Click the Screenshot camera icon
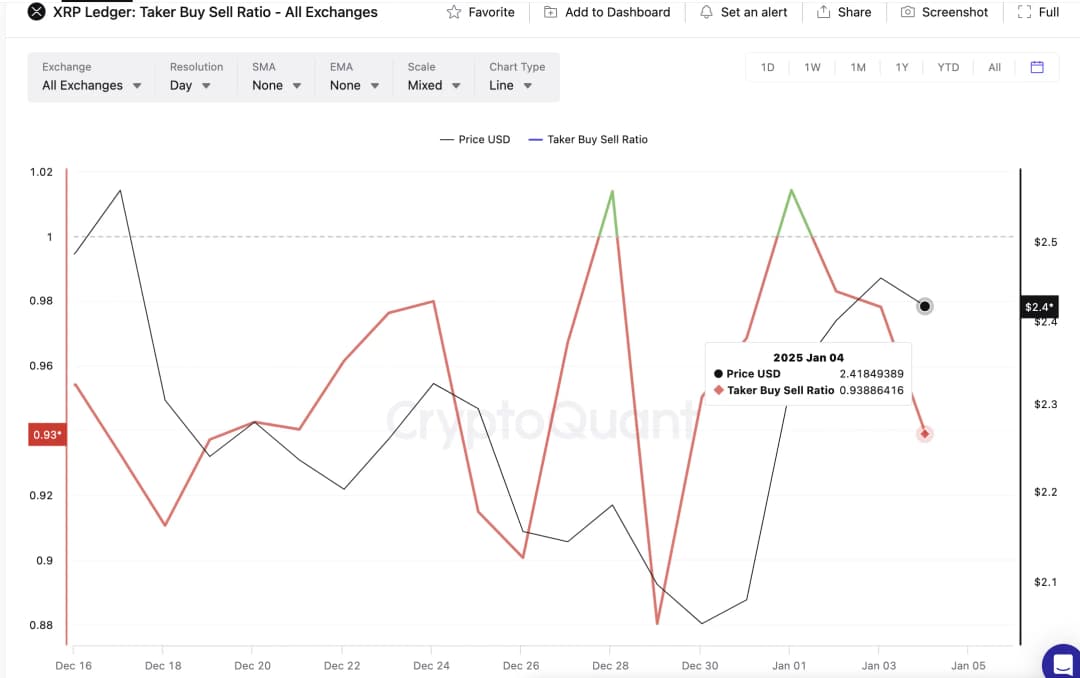The image size is (1080, 678). pyautogui.click(x=907, y=12)
